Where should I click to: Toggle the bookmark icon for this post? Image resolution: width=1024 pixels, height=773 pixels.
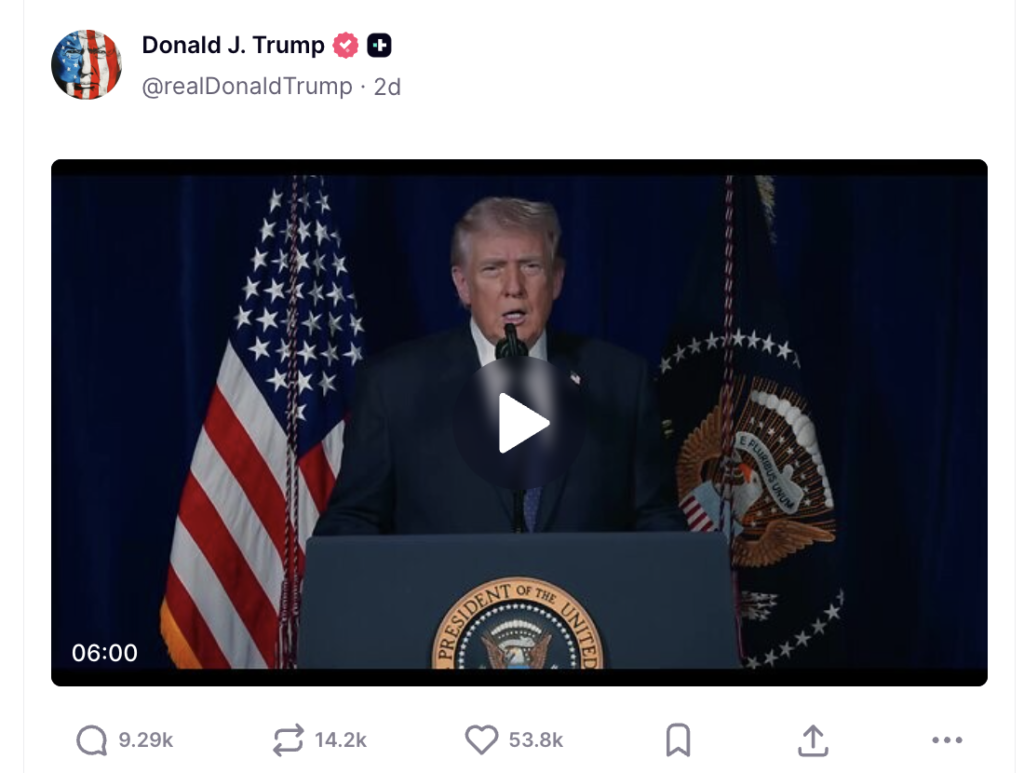click(x=678, y=740)
